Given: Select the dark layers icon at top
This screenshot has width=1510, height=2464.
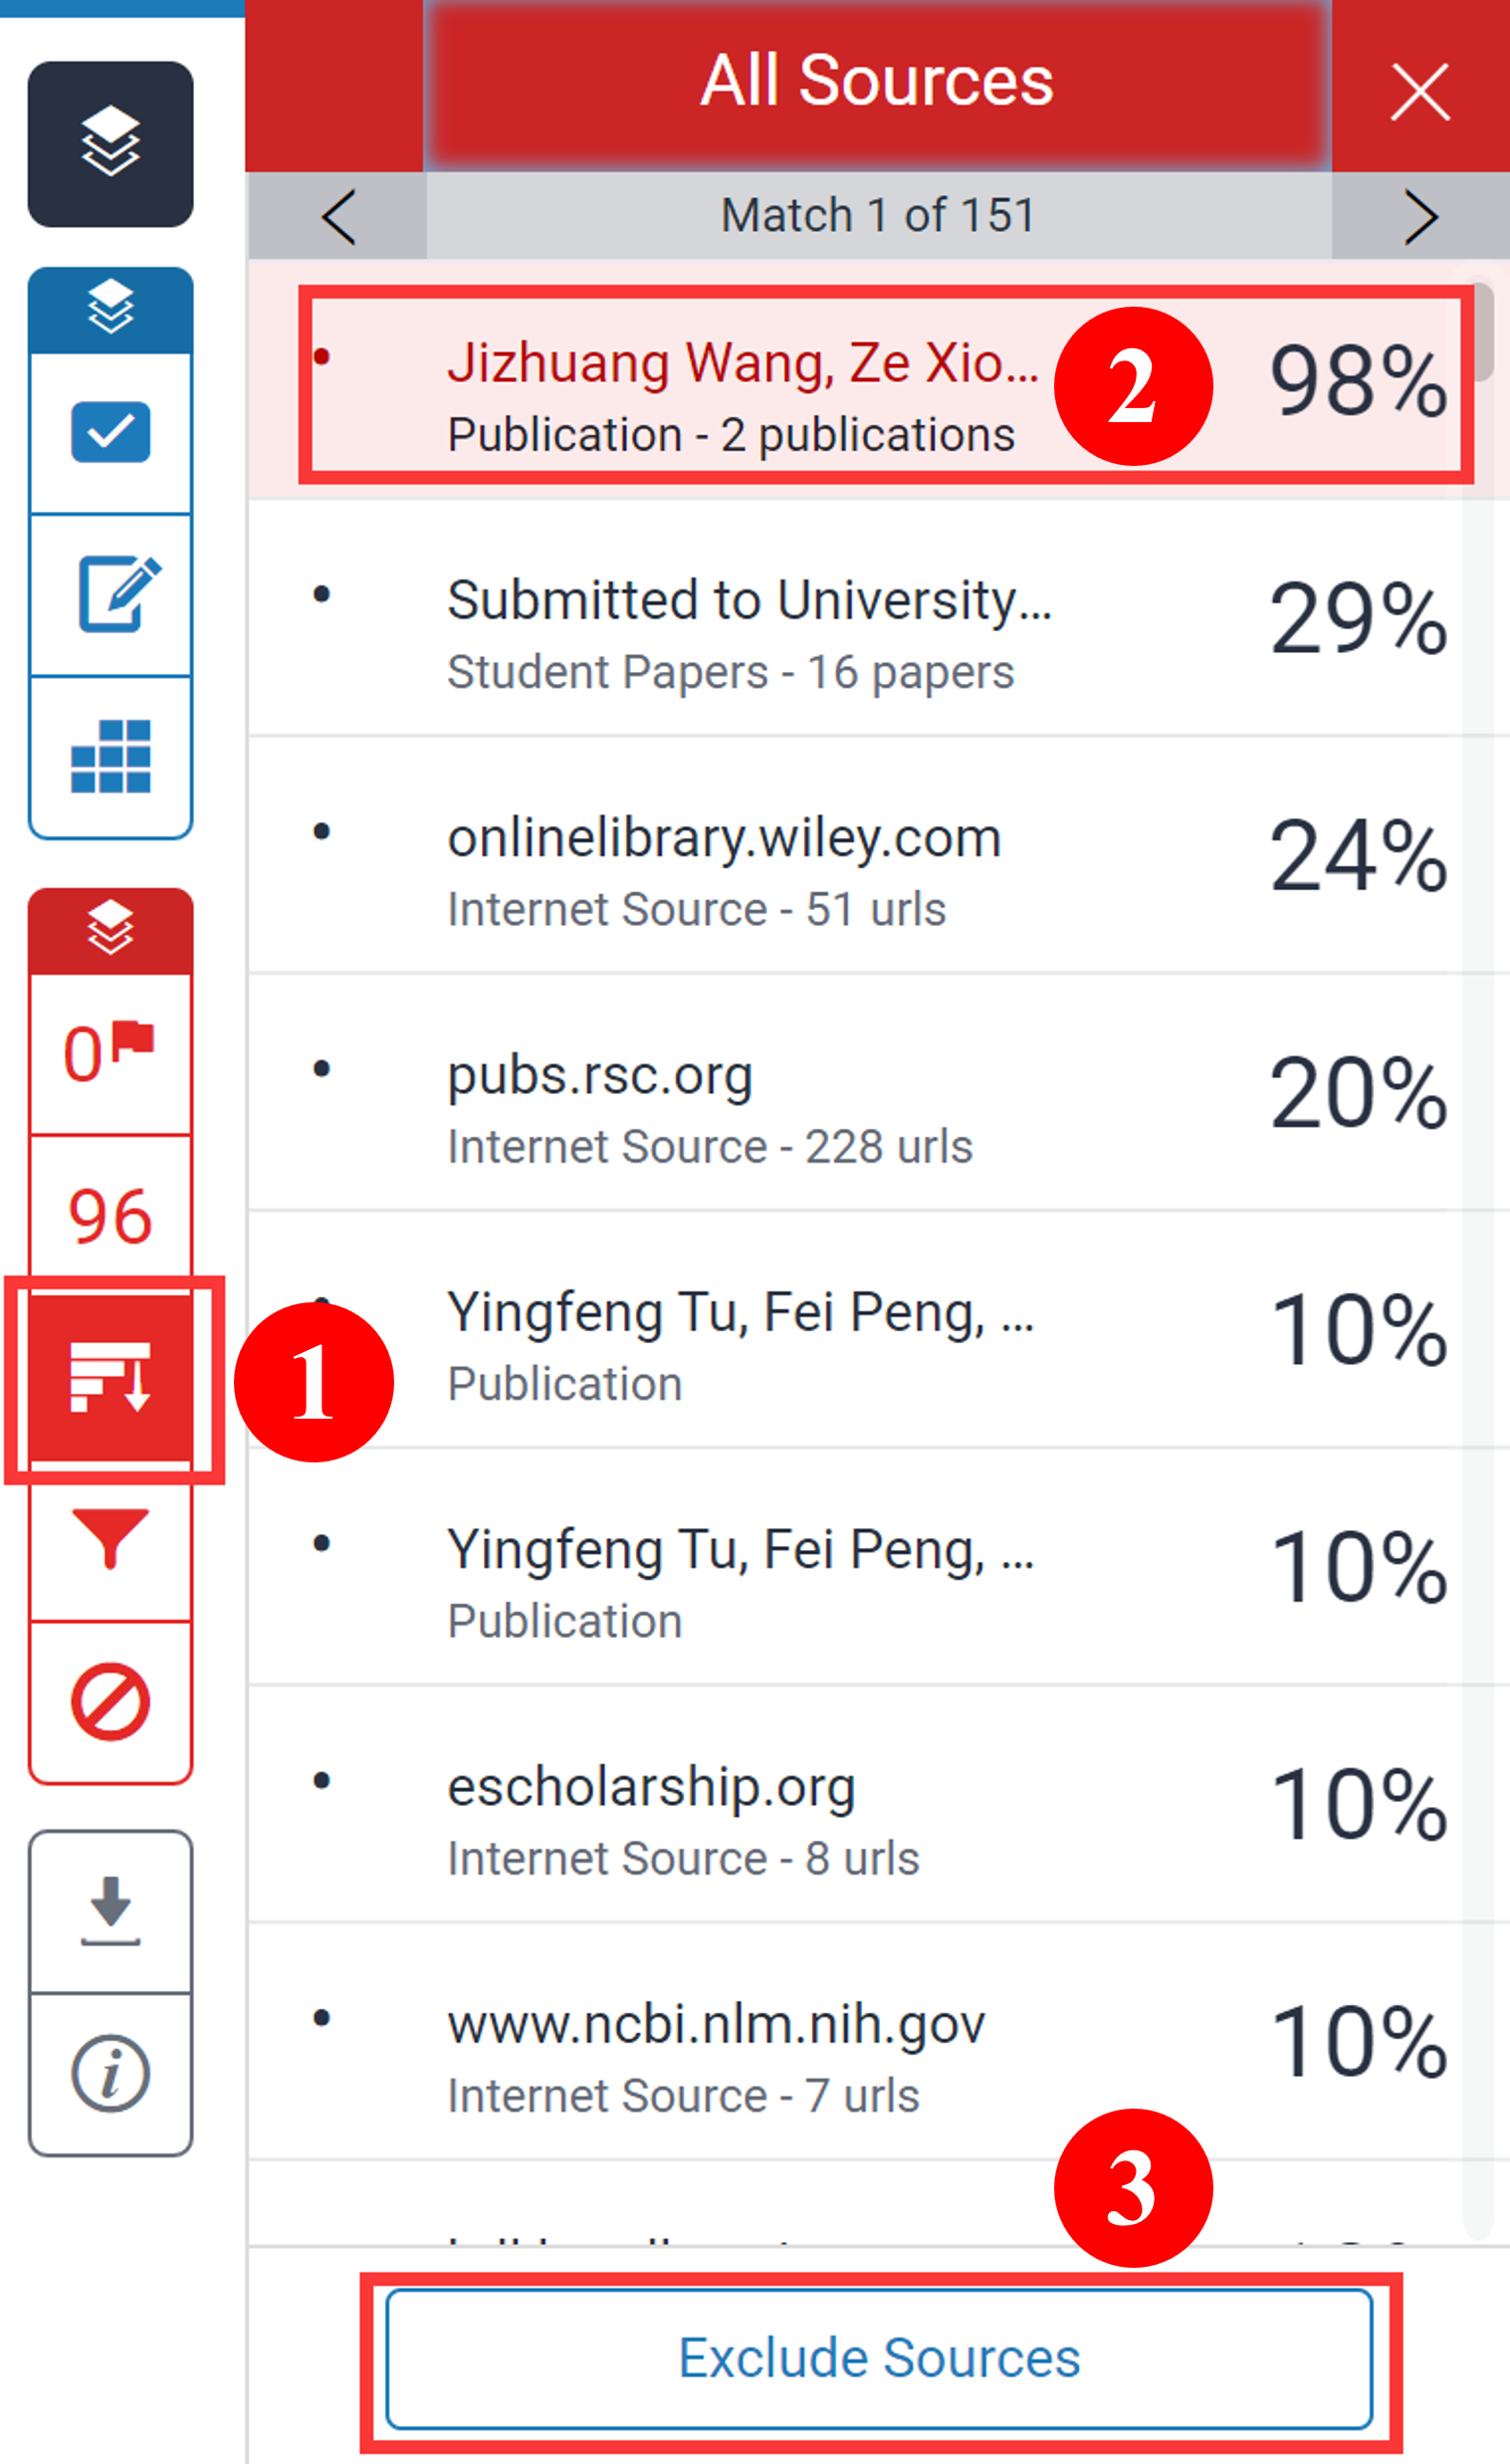Looking at the screenshot, I should (x=111, y=144).
